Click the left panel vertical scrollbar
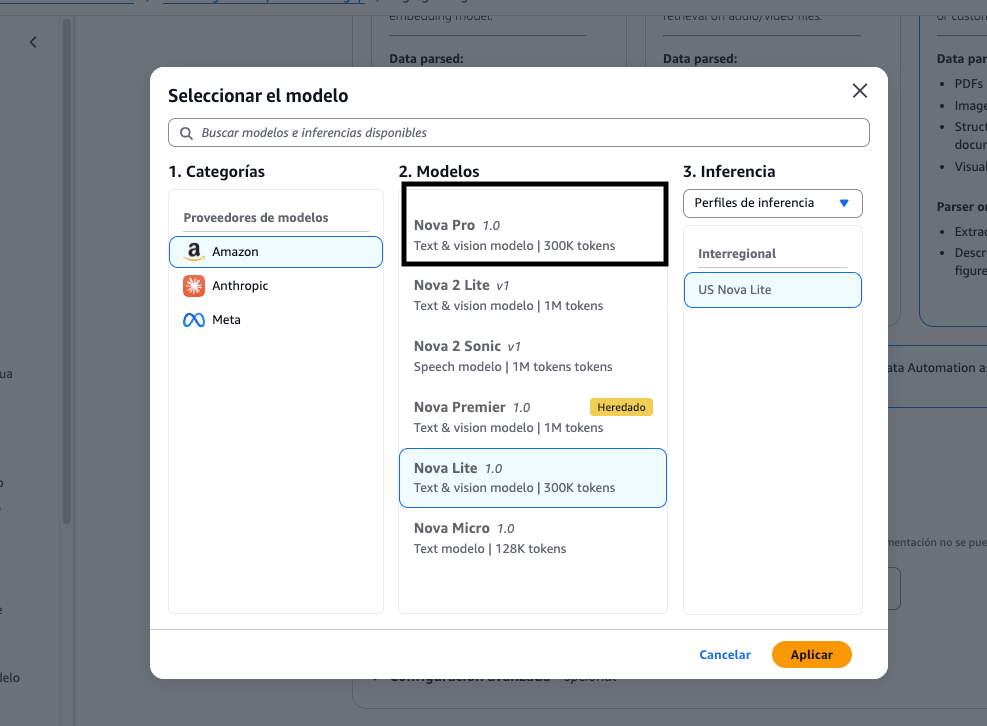The width and height of the screenshot is (987, 726). point(67,271)
